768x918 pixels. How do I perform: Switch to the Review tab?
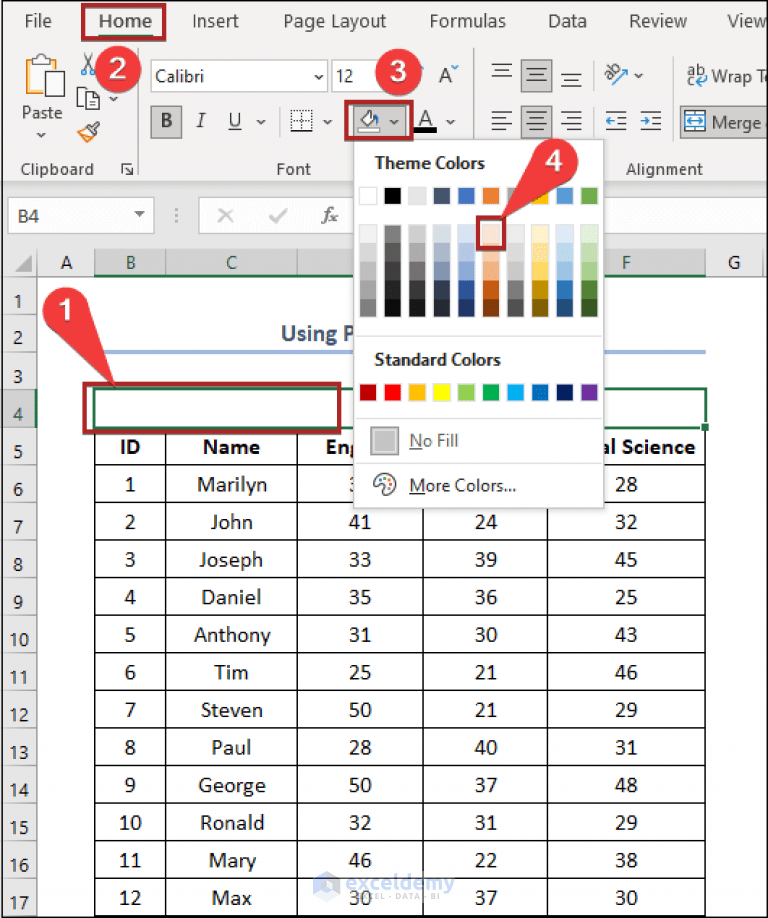657,21
